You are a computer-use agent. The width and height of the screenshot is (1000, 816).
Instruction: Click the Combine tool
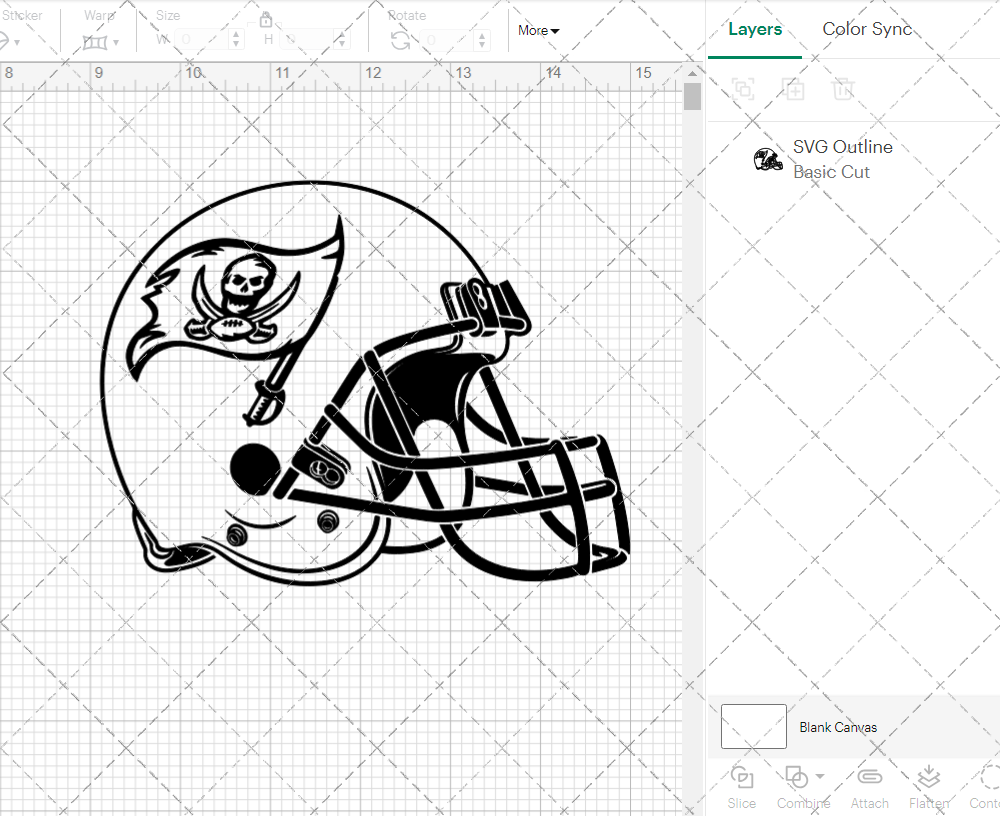[x=803, y=788]
